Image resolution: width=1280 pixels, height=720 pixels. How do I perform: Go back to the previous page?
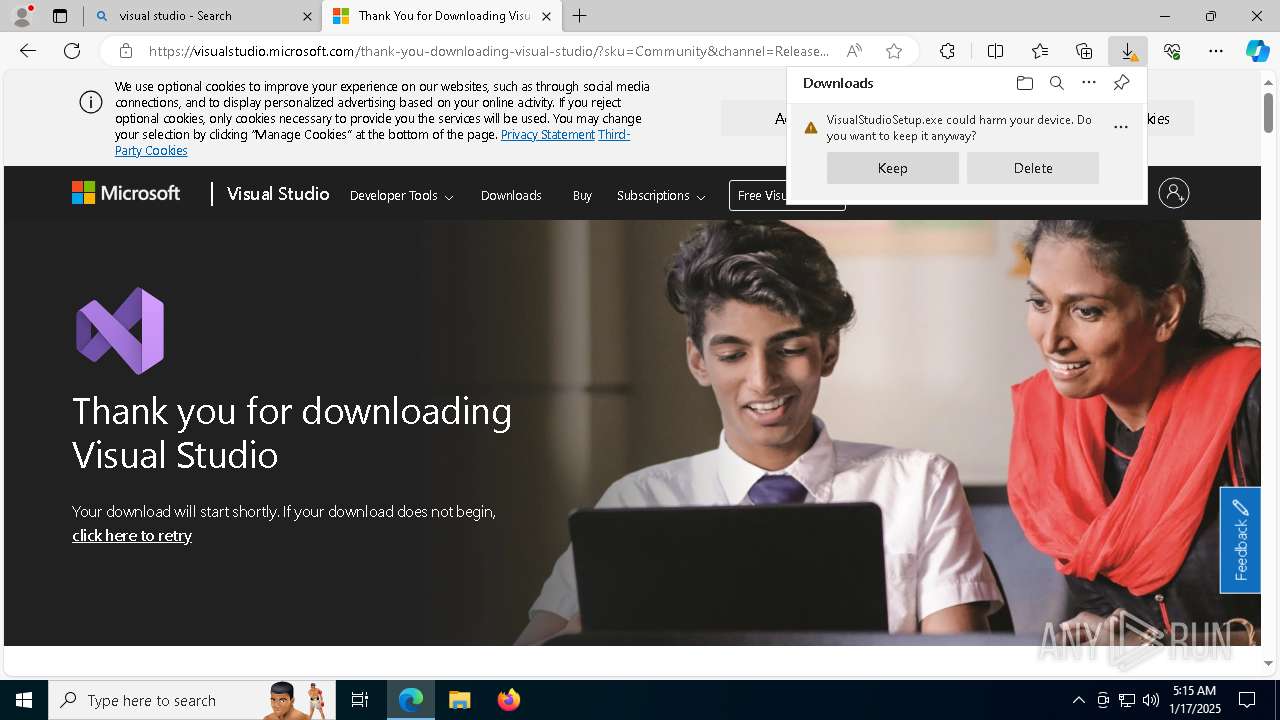[28, 51]
